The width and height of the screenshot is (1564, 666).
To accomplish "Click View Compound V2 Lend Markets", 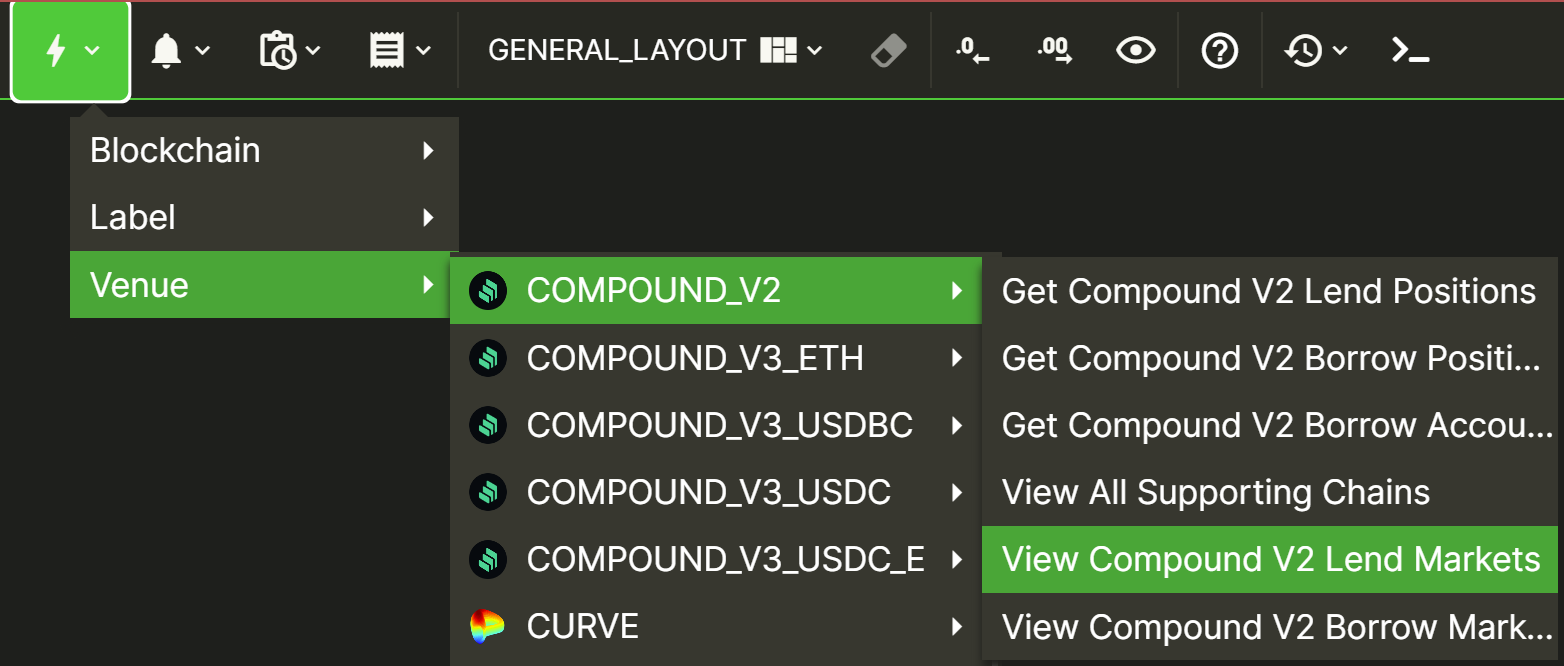I will point(1270,559).
